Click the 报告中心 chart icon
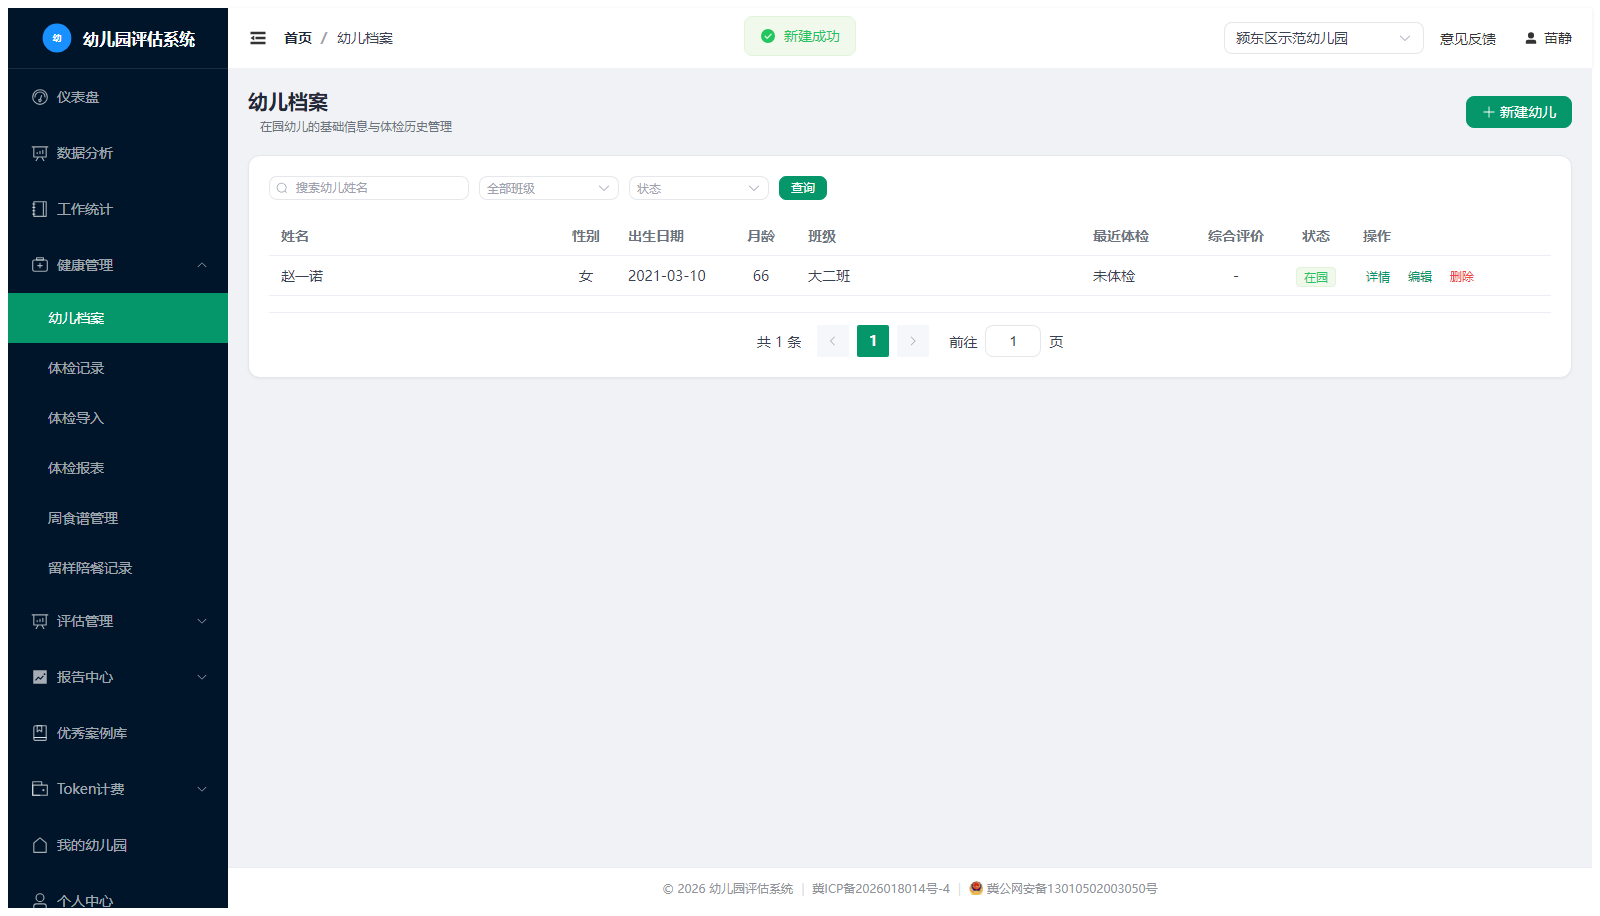Viewport: 1600px width, 916px height. (x=40, y=677)
